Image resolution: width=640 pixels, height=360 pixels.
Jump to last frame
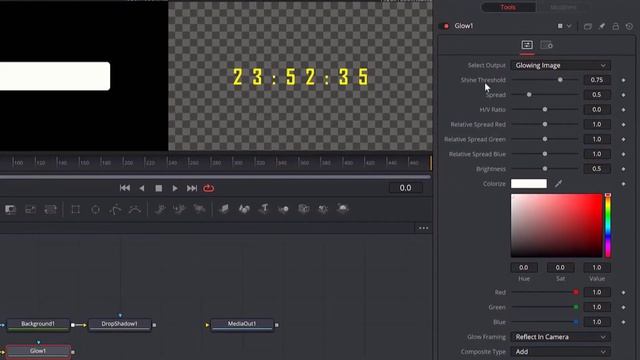point(191,188)
